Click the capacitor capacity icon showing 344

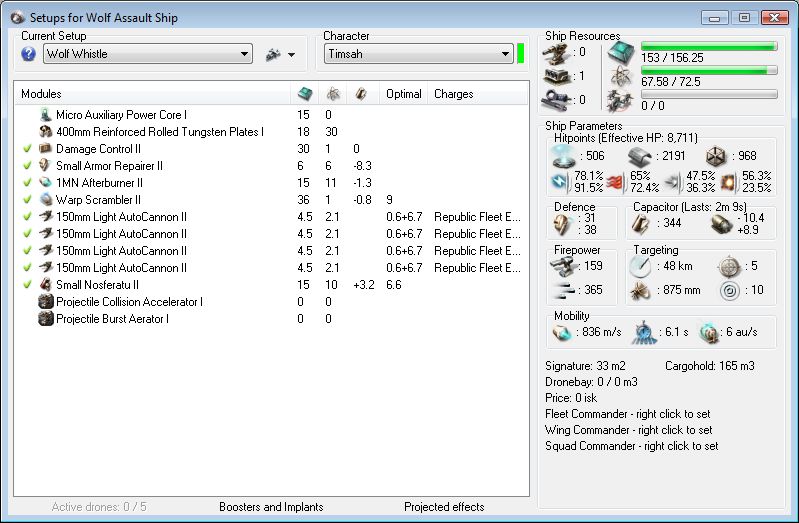tap(641, 224)
